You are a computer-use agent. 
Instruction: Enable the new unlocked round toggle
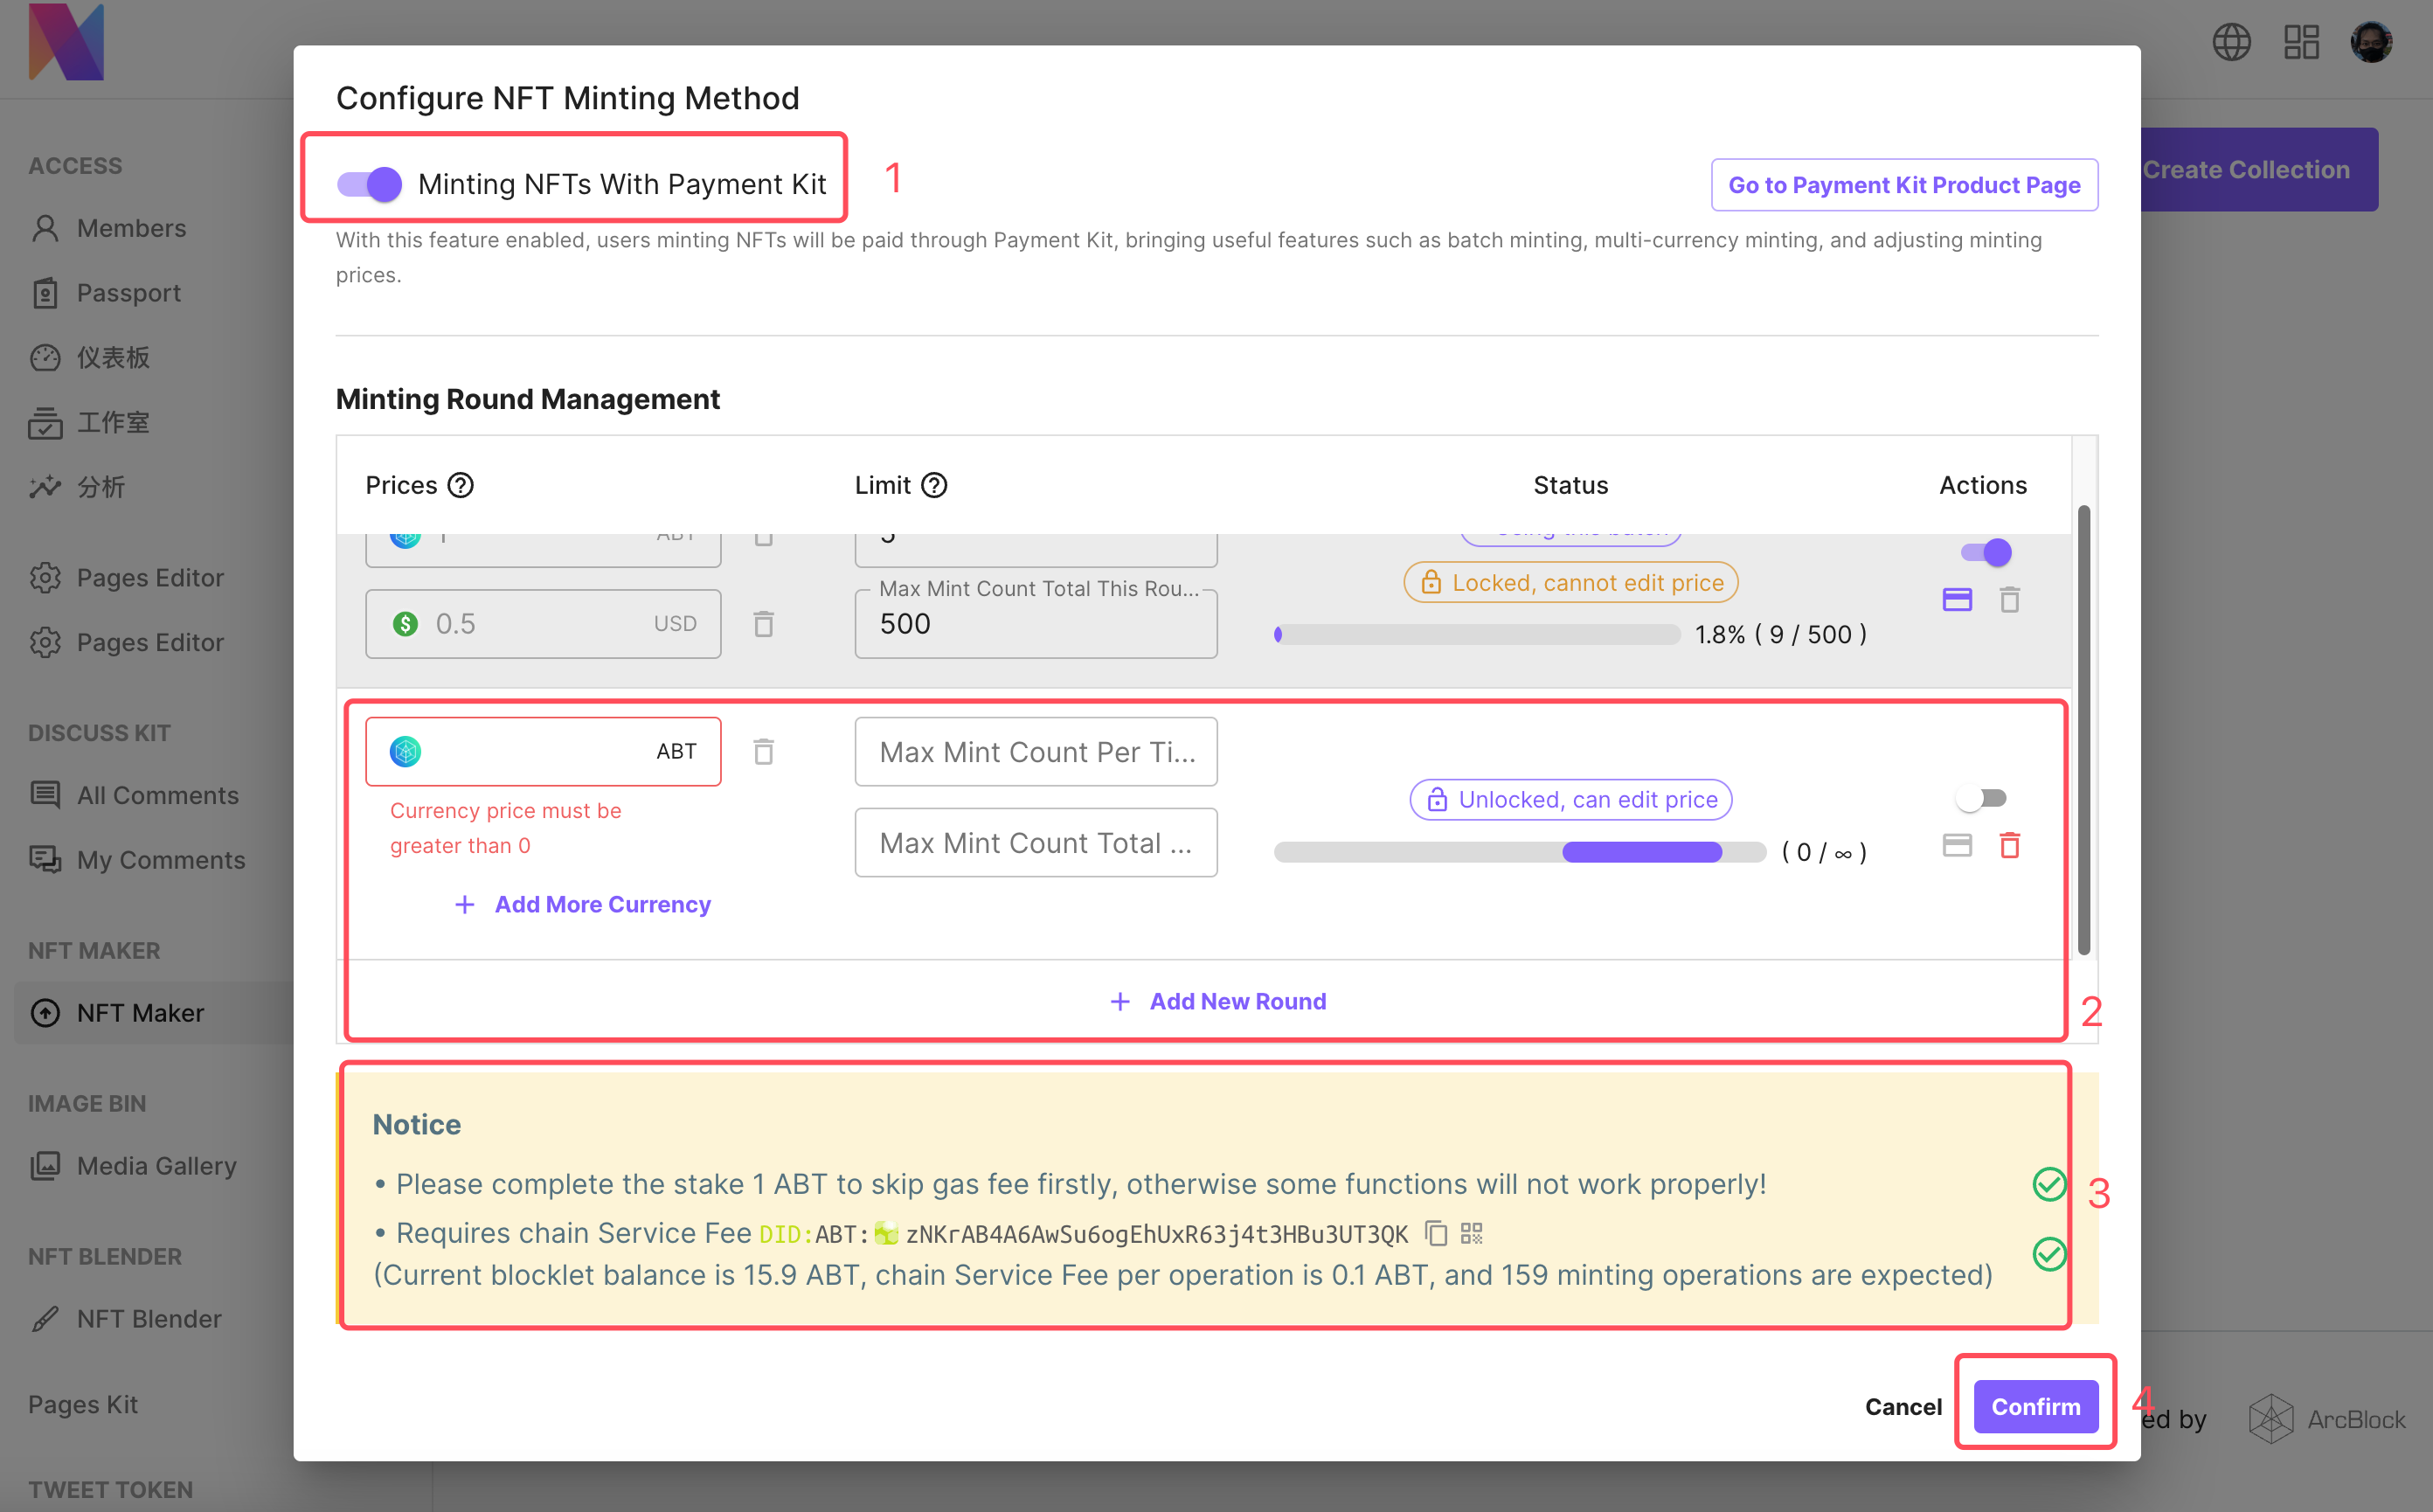(1981, 798)
